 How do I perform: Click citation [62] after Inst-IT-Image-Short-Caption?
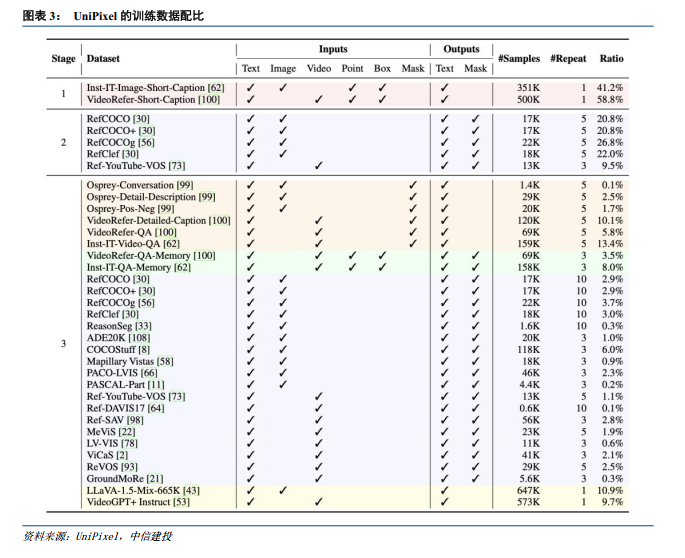tap(215, 88)
